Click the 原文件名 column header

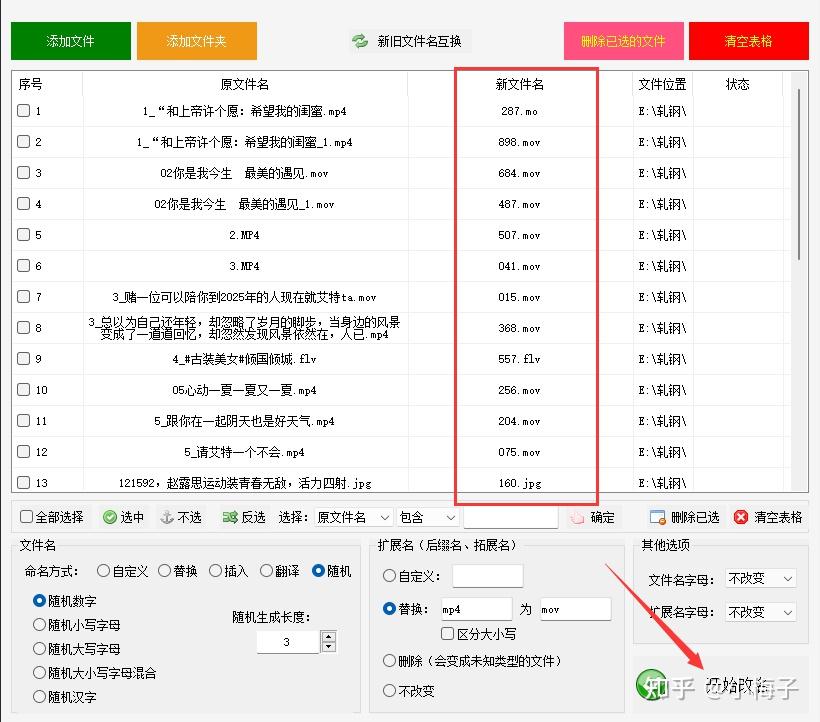[x=245, y=84]
